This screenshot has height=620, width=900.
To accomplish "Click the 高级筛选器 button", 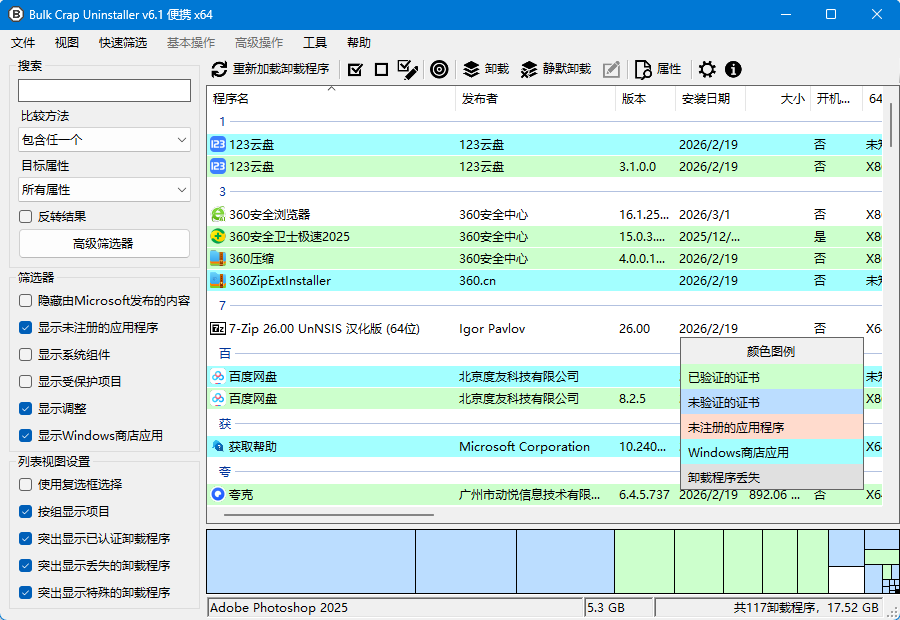I will (x=104, y=243).
